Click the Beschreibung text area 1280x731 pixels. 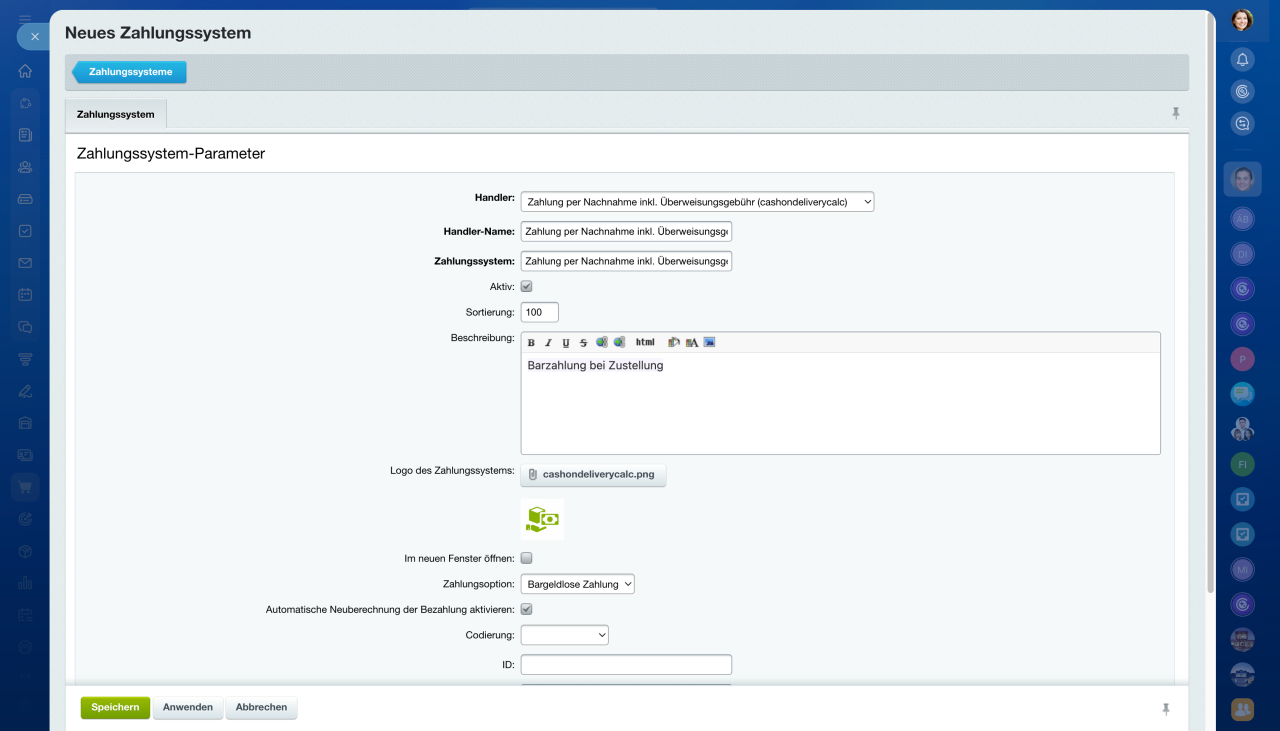pyautogui.click(x=841, y=404)
